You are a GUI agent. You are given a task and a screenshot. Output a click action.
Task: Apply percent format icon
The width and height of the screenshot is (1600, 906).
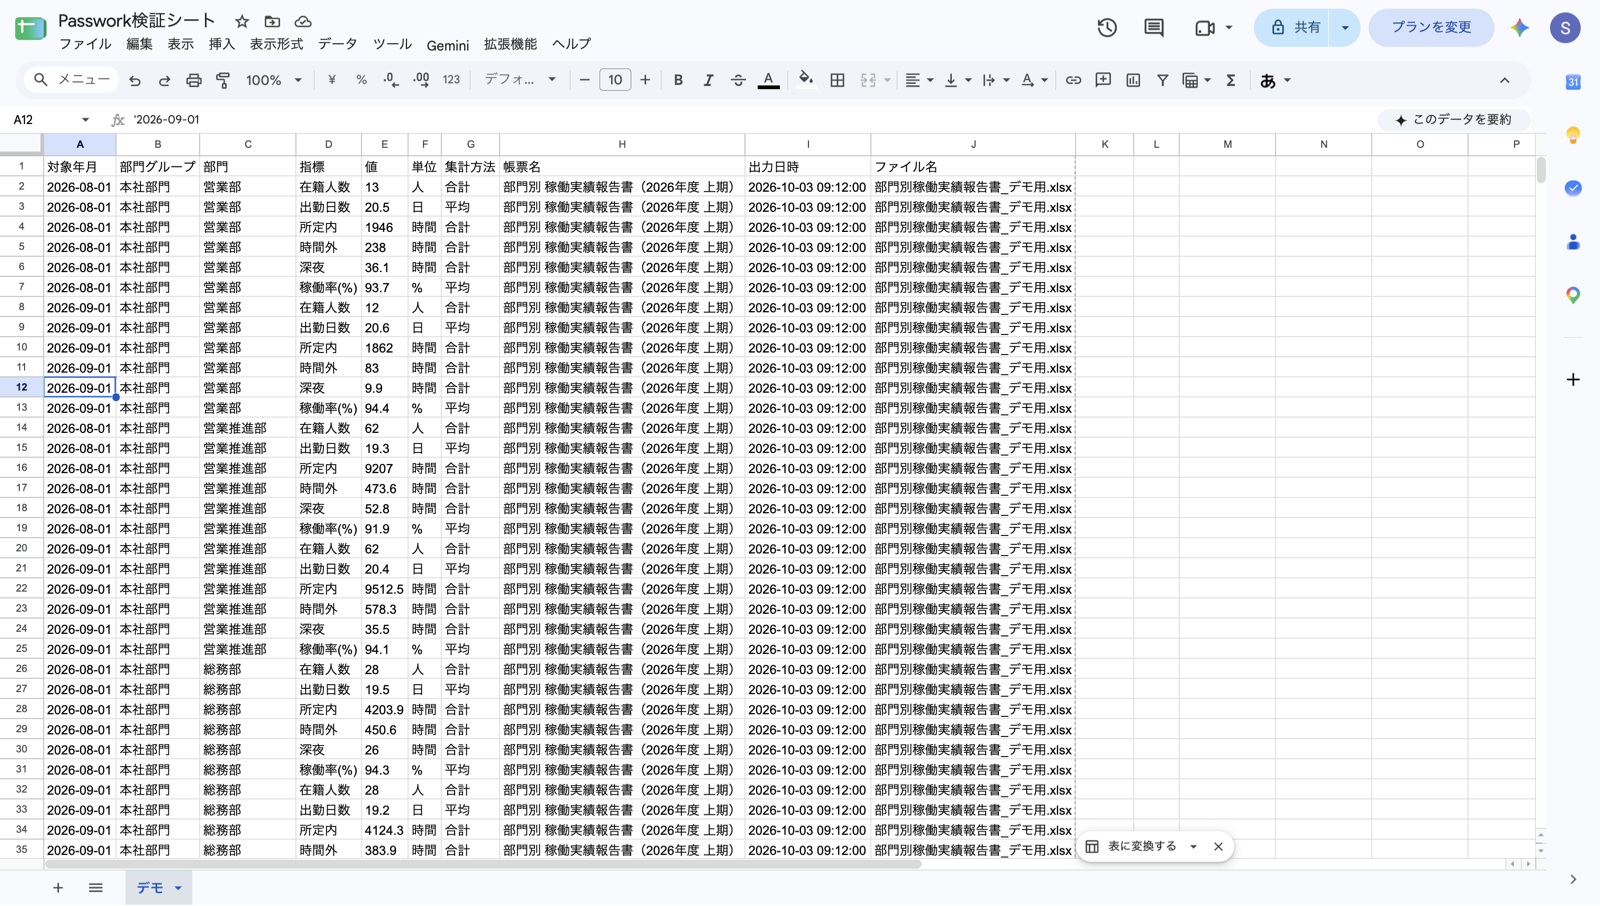361,81
